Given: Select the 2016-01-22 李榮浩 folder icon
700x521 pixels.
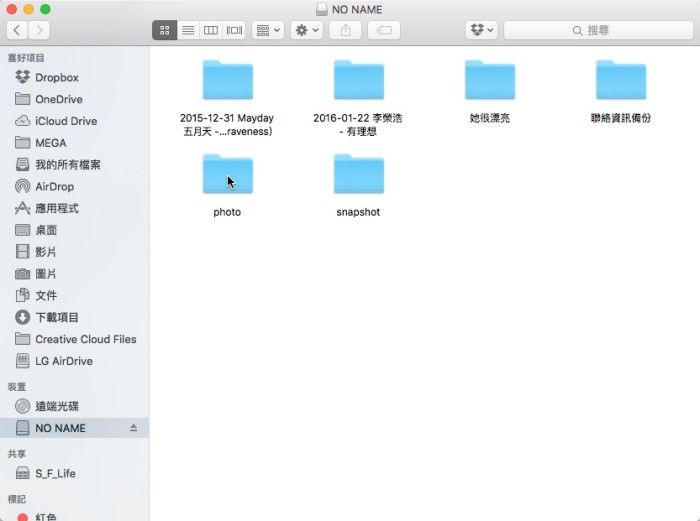Looking at the screenshot, I should click(x=359, y=80).
